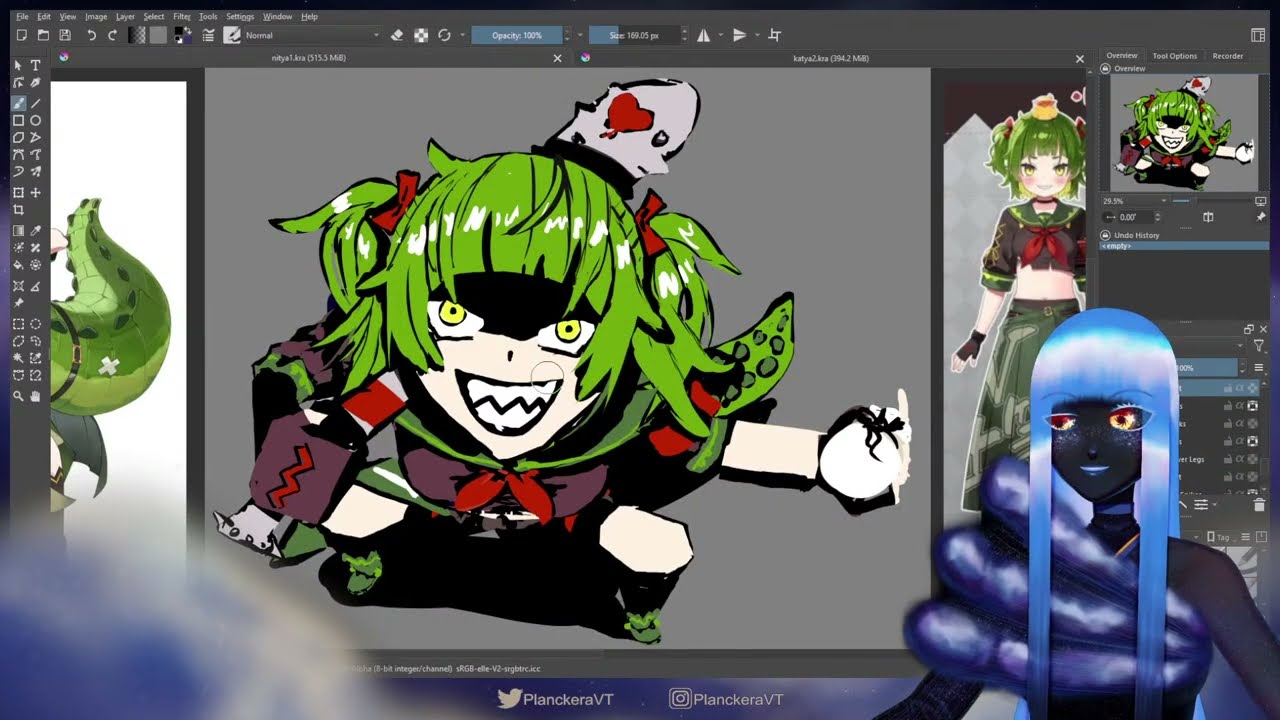
Task: Collapse the Undo History docker header
Action: 1105,235
